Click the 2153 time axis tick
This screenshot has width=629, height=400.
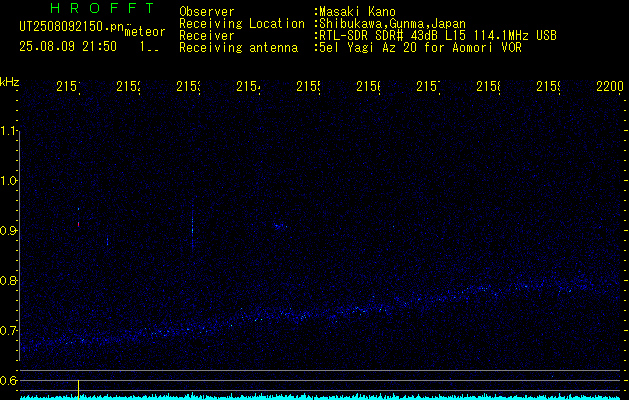188,86
